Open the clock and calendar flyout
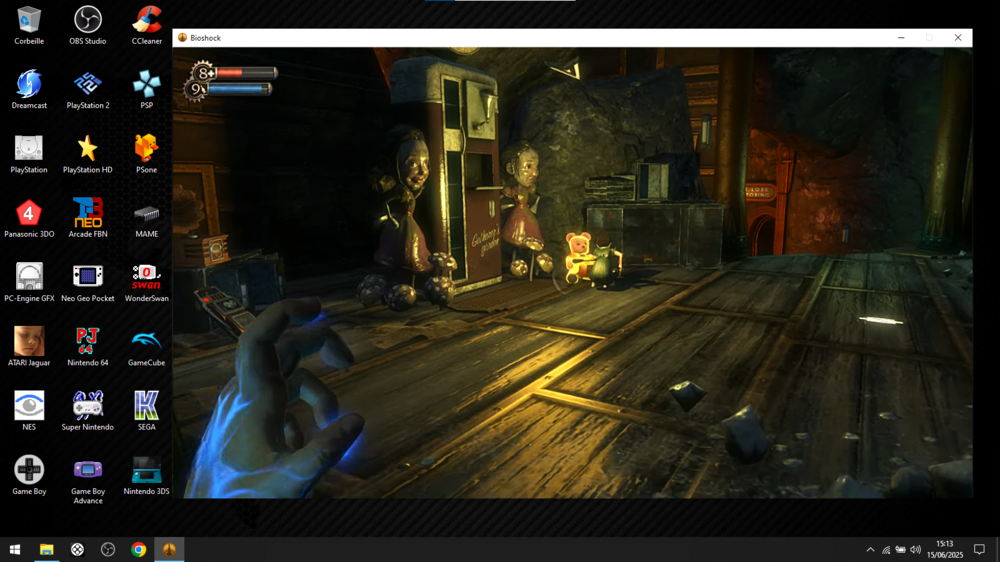This screenshot has width=1000, height=562. pos(945,550)
